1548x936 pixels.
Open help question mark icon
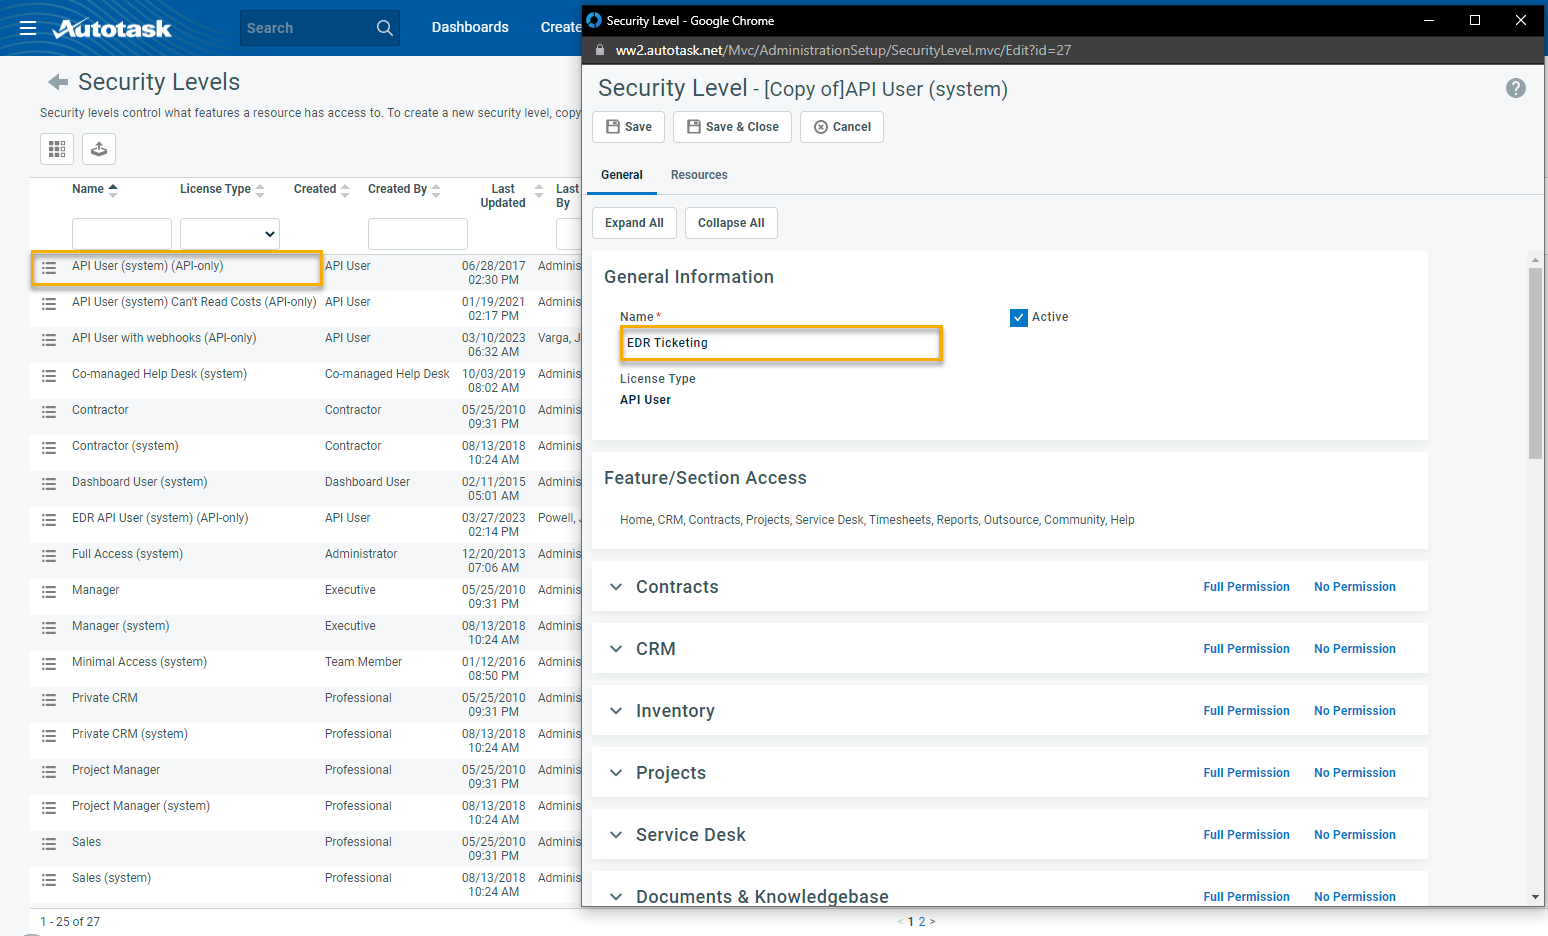click(x=1516, y=88)
